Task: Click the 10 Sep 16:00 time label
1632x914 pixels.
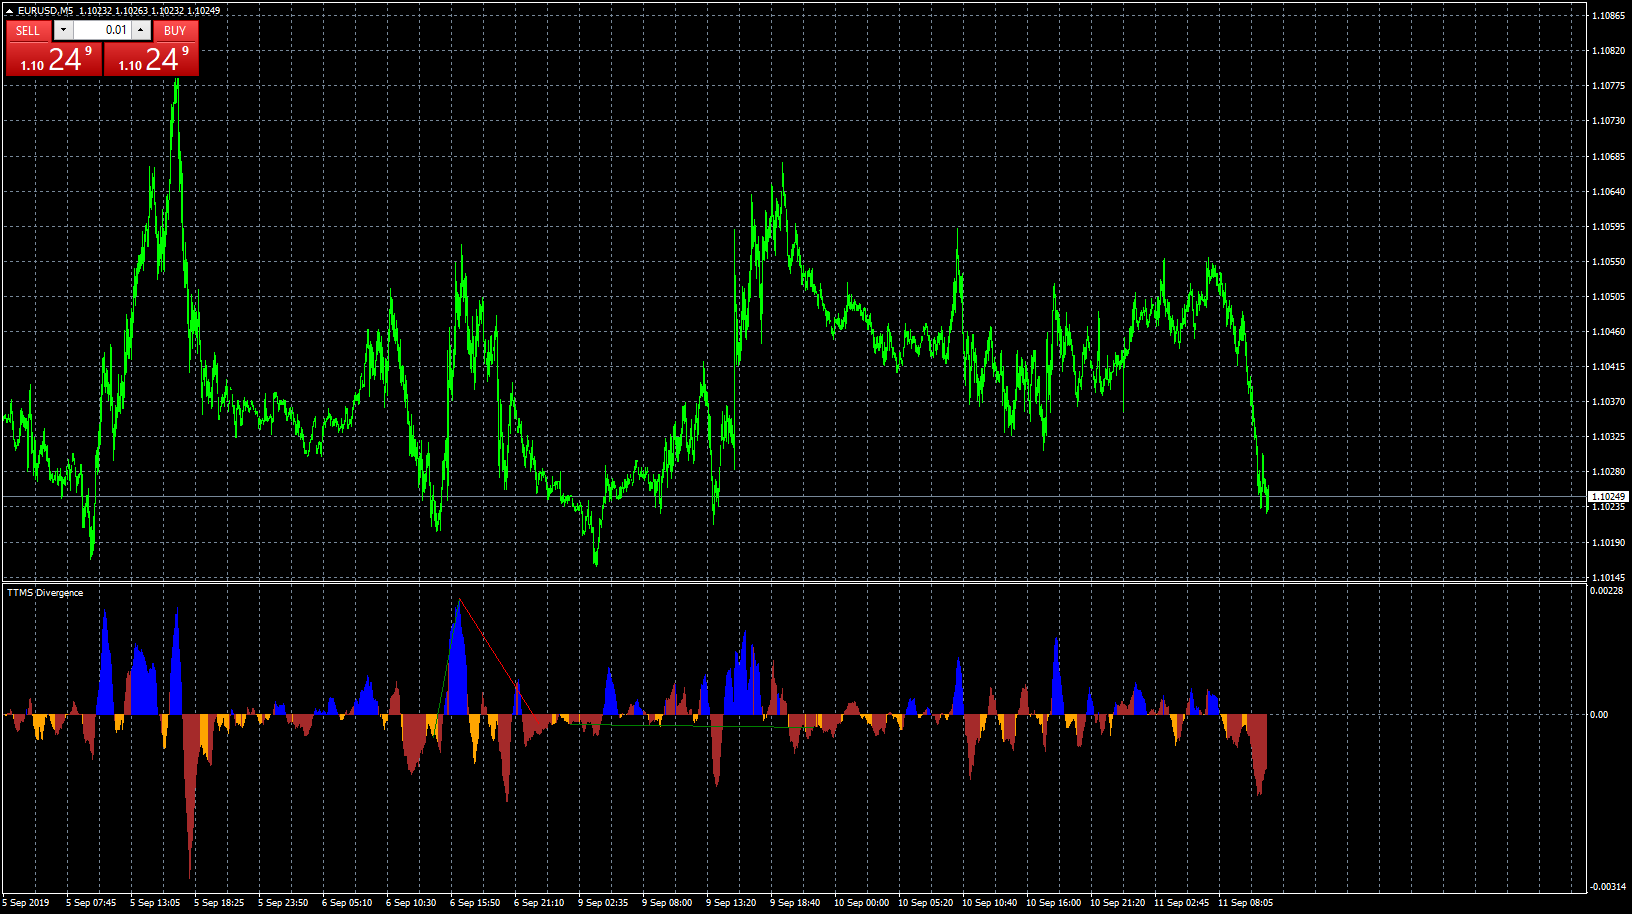Action: [x=1053, y=903]
